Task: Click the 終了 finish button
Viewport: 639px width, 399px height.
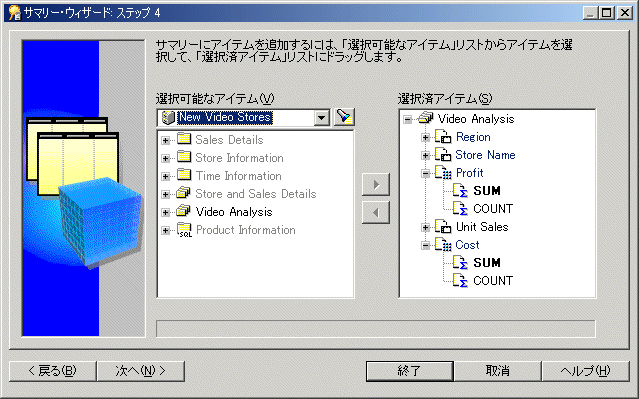Action: point(410,371)
